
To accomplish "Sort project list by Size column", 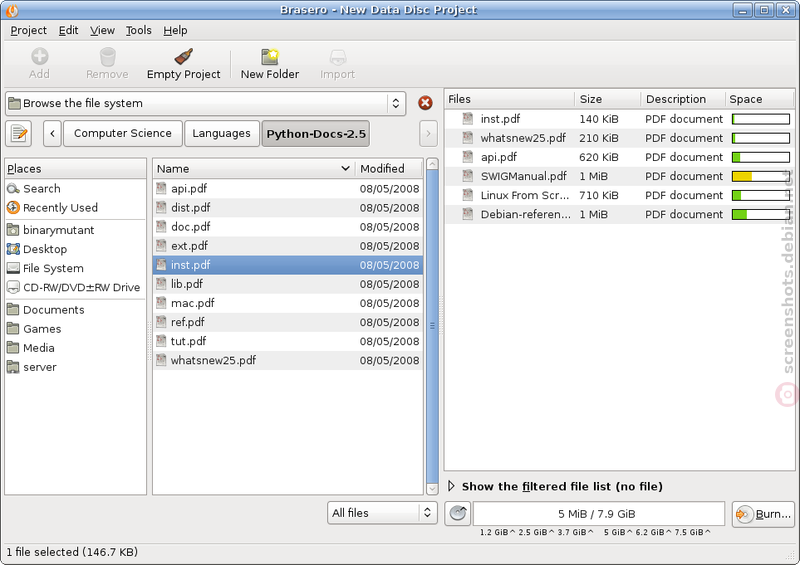I will [608, 100].
